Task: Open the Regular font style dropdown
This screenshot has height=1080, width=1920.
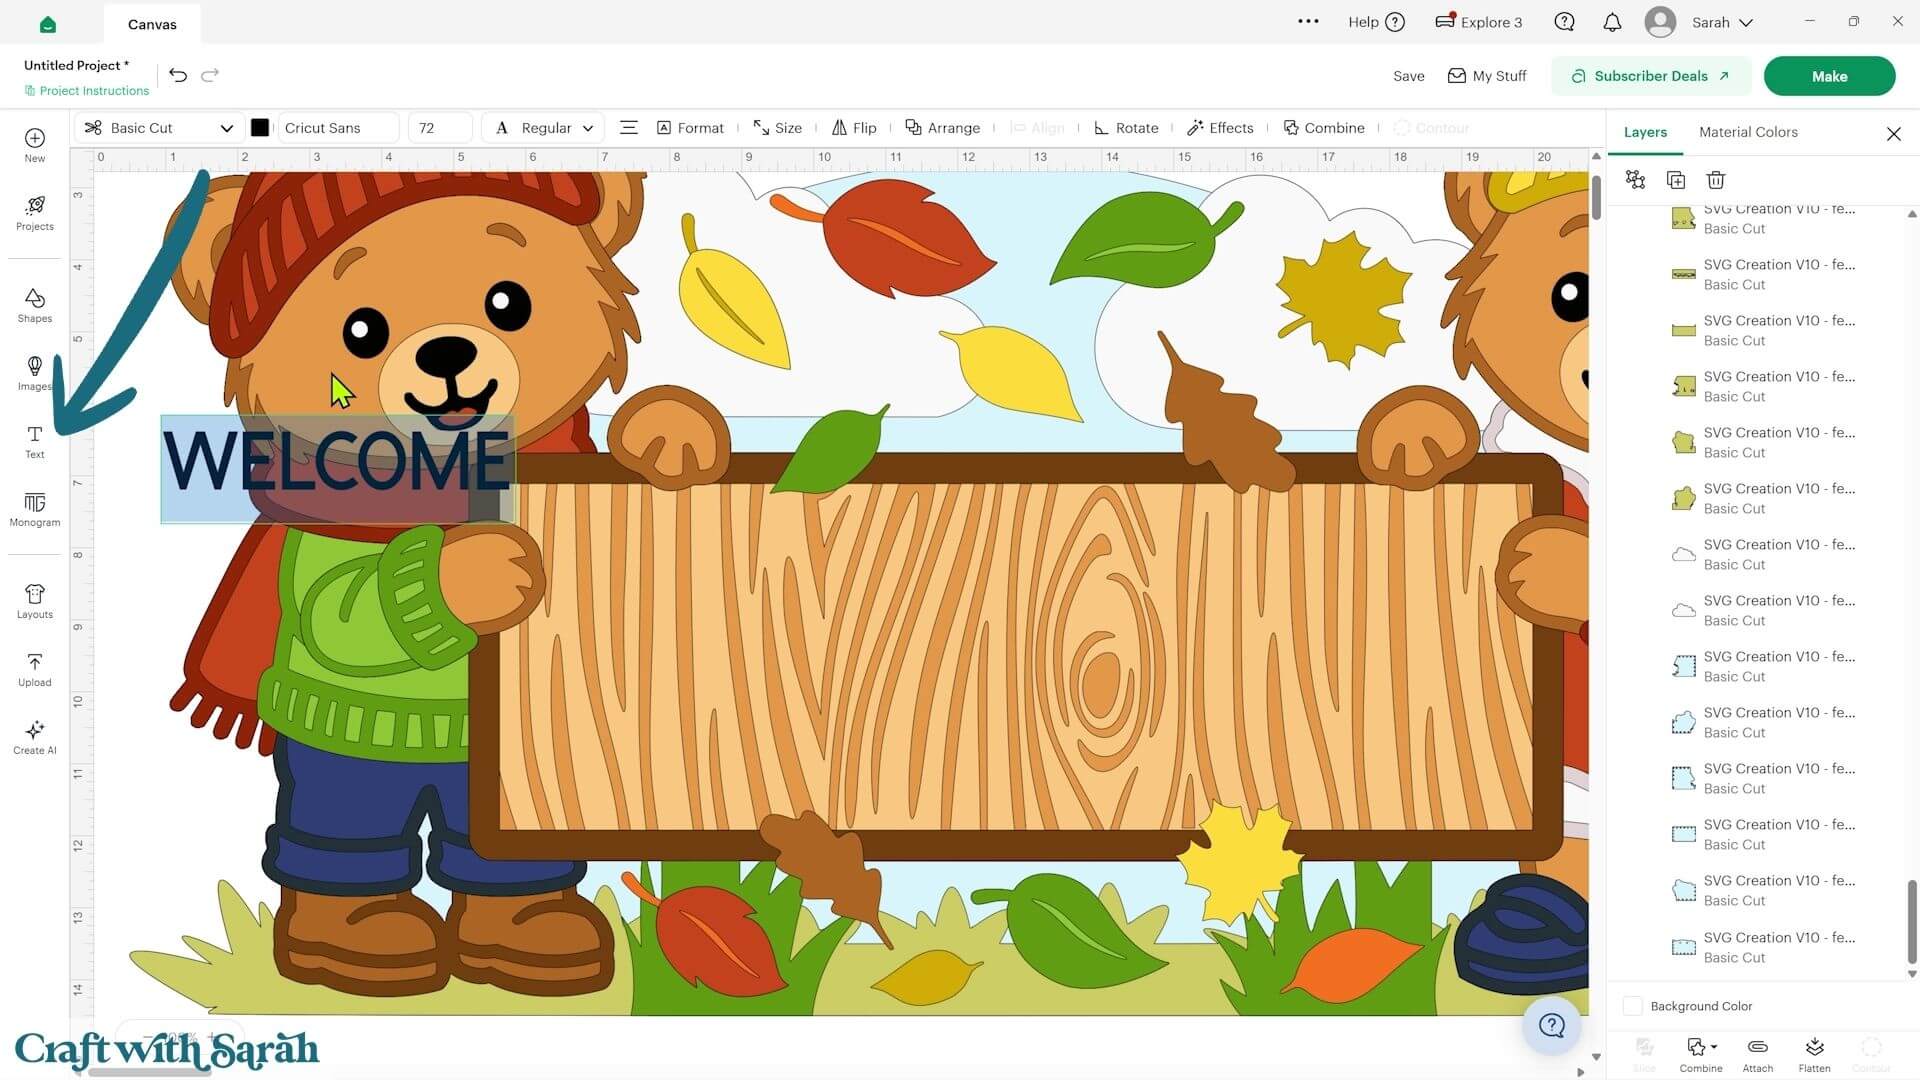Action: [544, 128]
